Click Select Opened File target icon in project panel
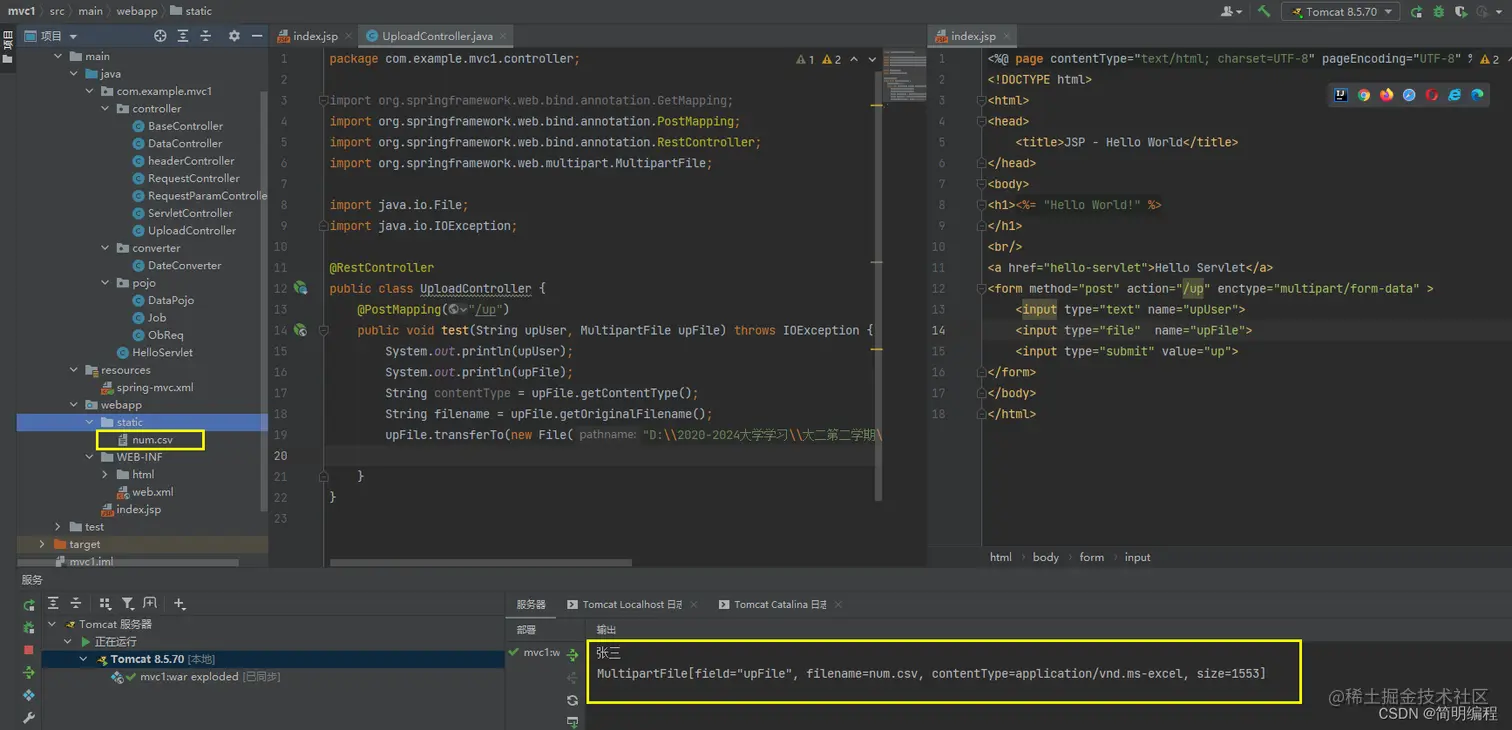 [x=160, y=35]
